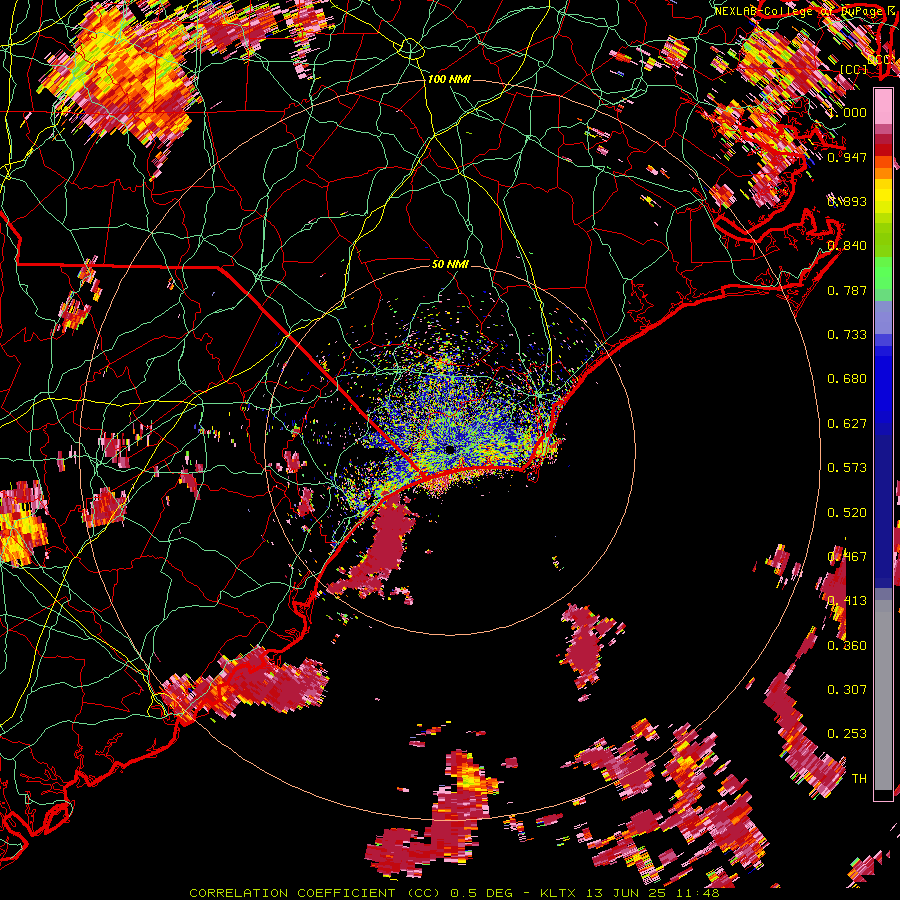
Task: Click the 13 JUN 25 11:48 timestamp
Action: click(653, 893)
